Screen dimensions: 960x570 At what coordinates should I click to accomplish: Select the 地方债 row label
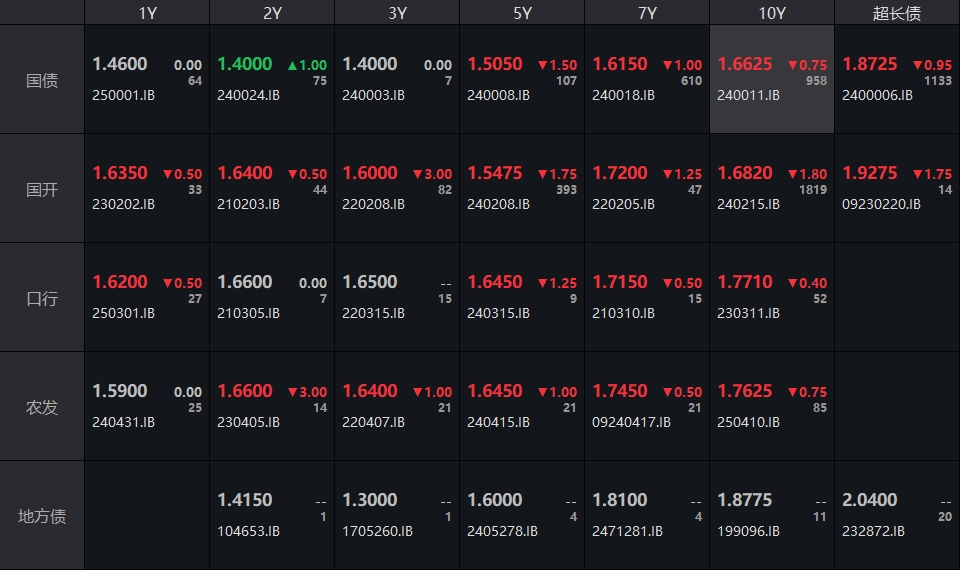tap(42, 516)
